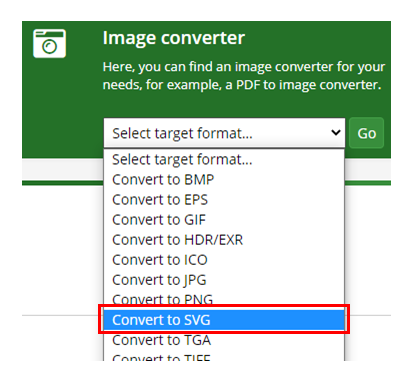Click the image converter camera icon
The height and width of the screenshot is (373, 412).
[49, 43]
